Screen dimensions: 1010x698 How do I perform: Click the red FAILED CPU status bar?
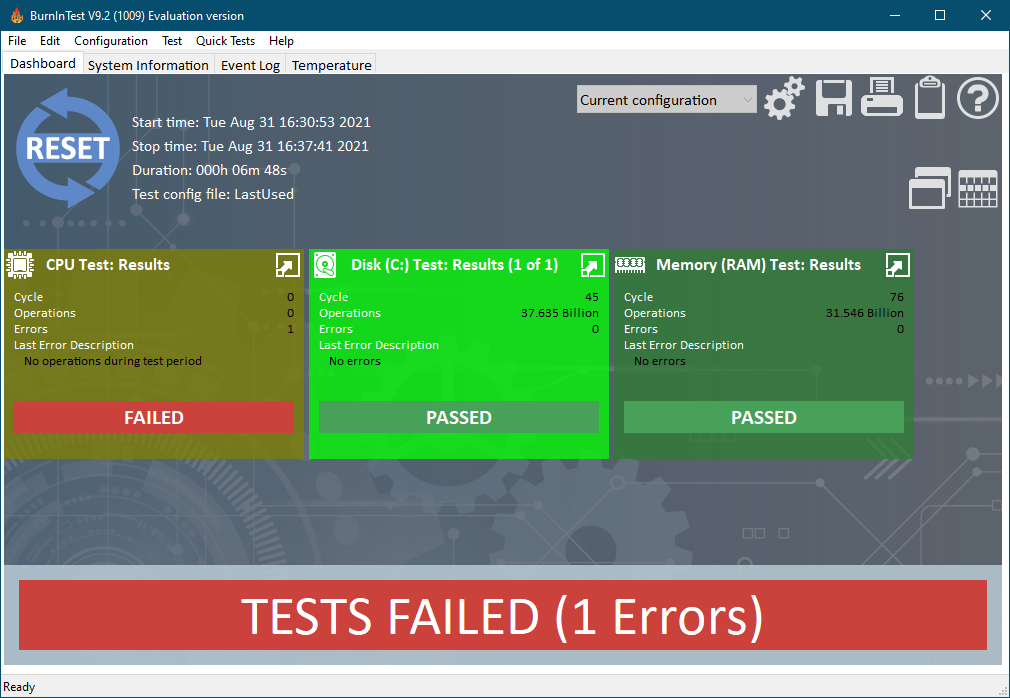154,417
